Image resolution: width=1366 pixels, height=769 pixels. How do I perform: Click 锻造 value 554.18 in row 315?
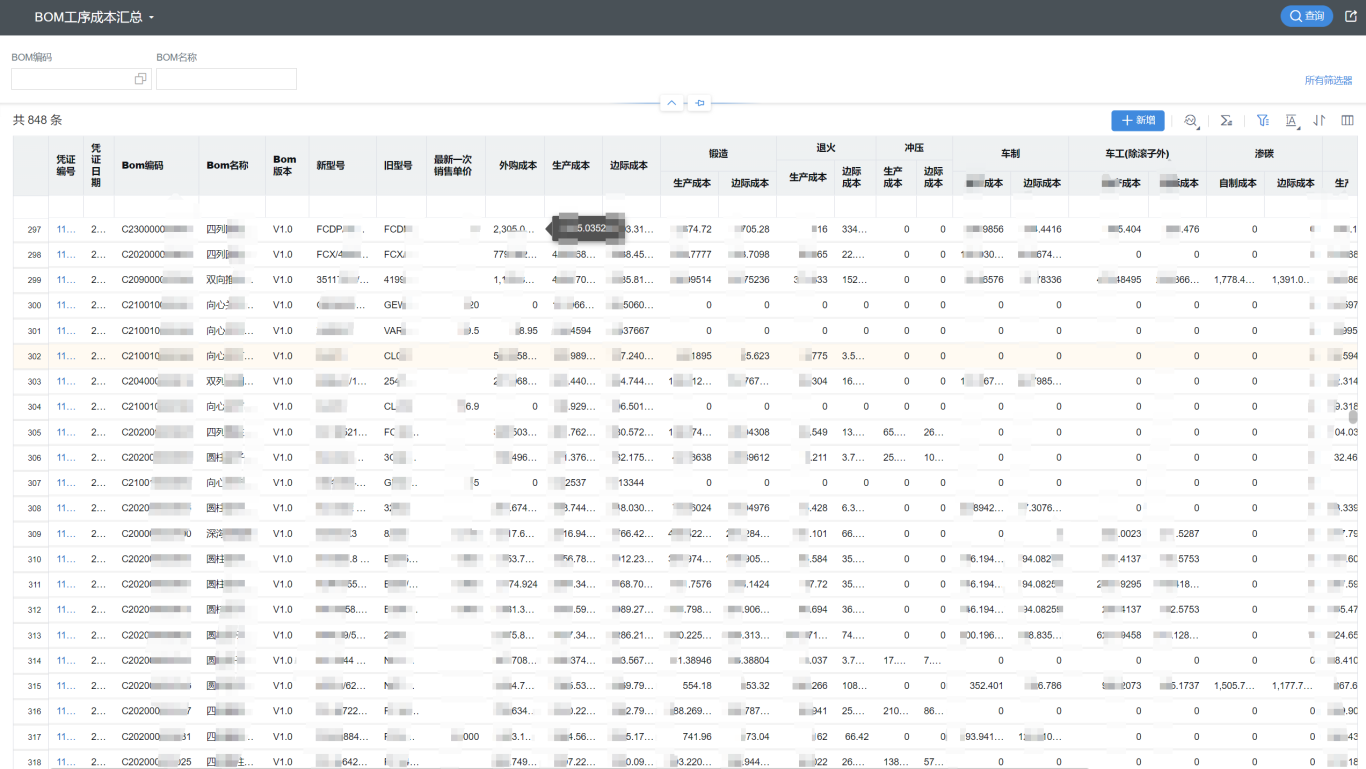tap(697, 686)
